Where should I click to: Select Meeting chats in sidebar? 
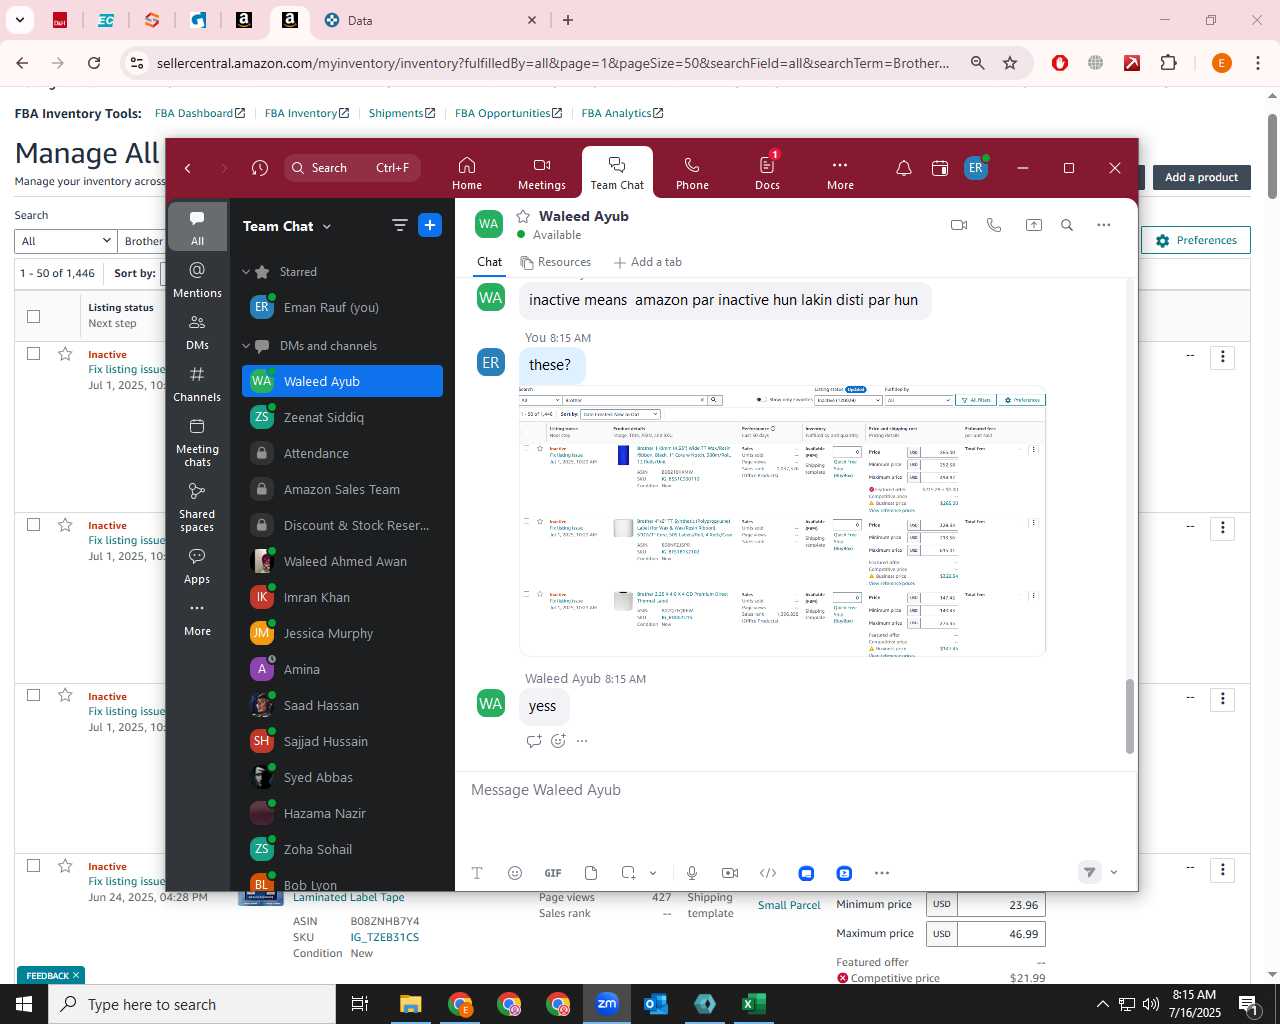(x=197, y=442)
